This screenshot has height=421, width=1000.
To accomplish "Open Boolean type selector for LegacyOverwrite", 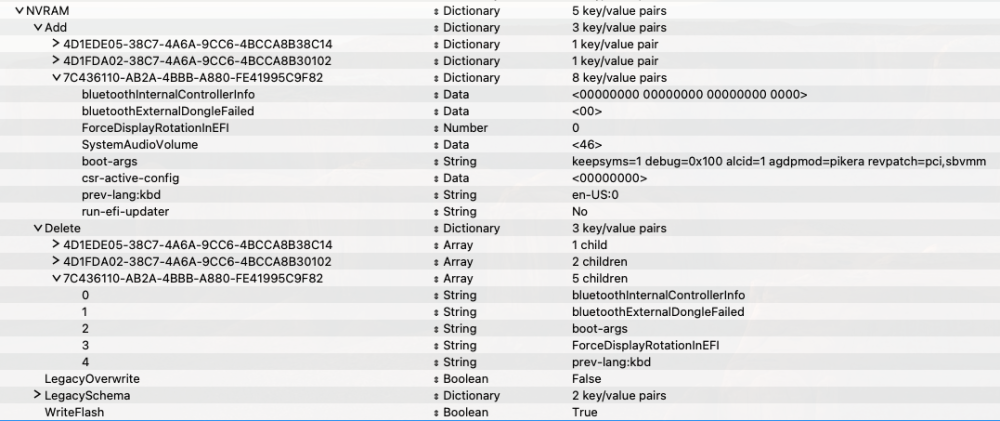I will click(436, 379).
